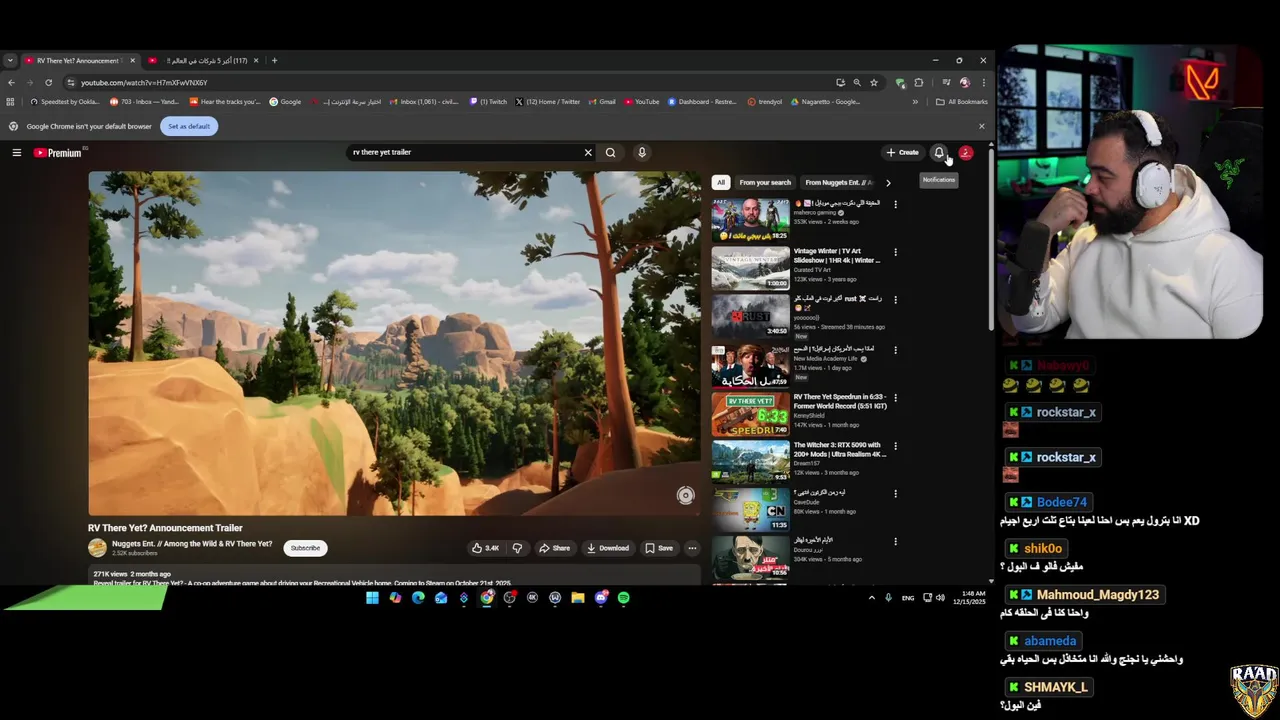Expand hidden bookmarks with chevron
This screenshot has width=1280, height=720.
(x=915, y=101)
